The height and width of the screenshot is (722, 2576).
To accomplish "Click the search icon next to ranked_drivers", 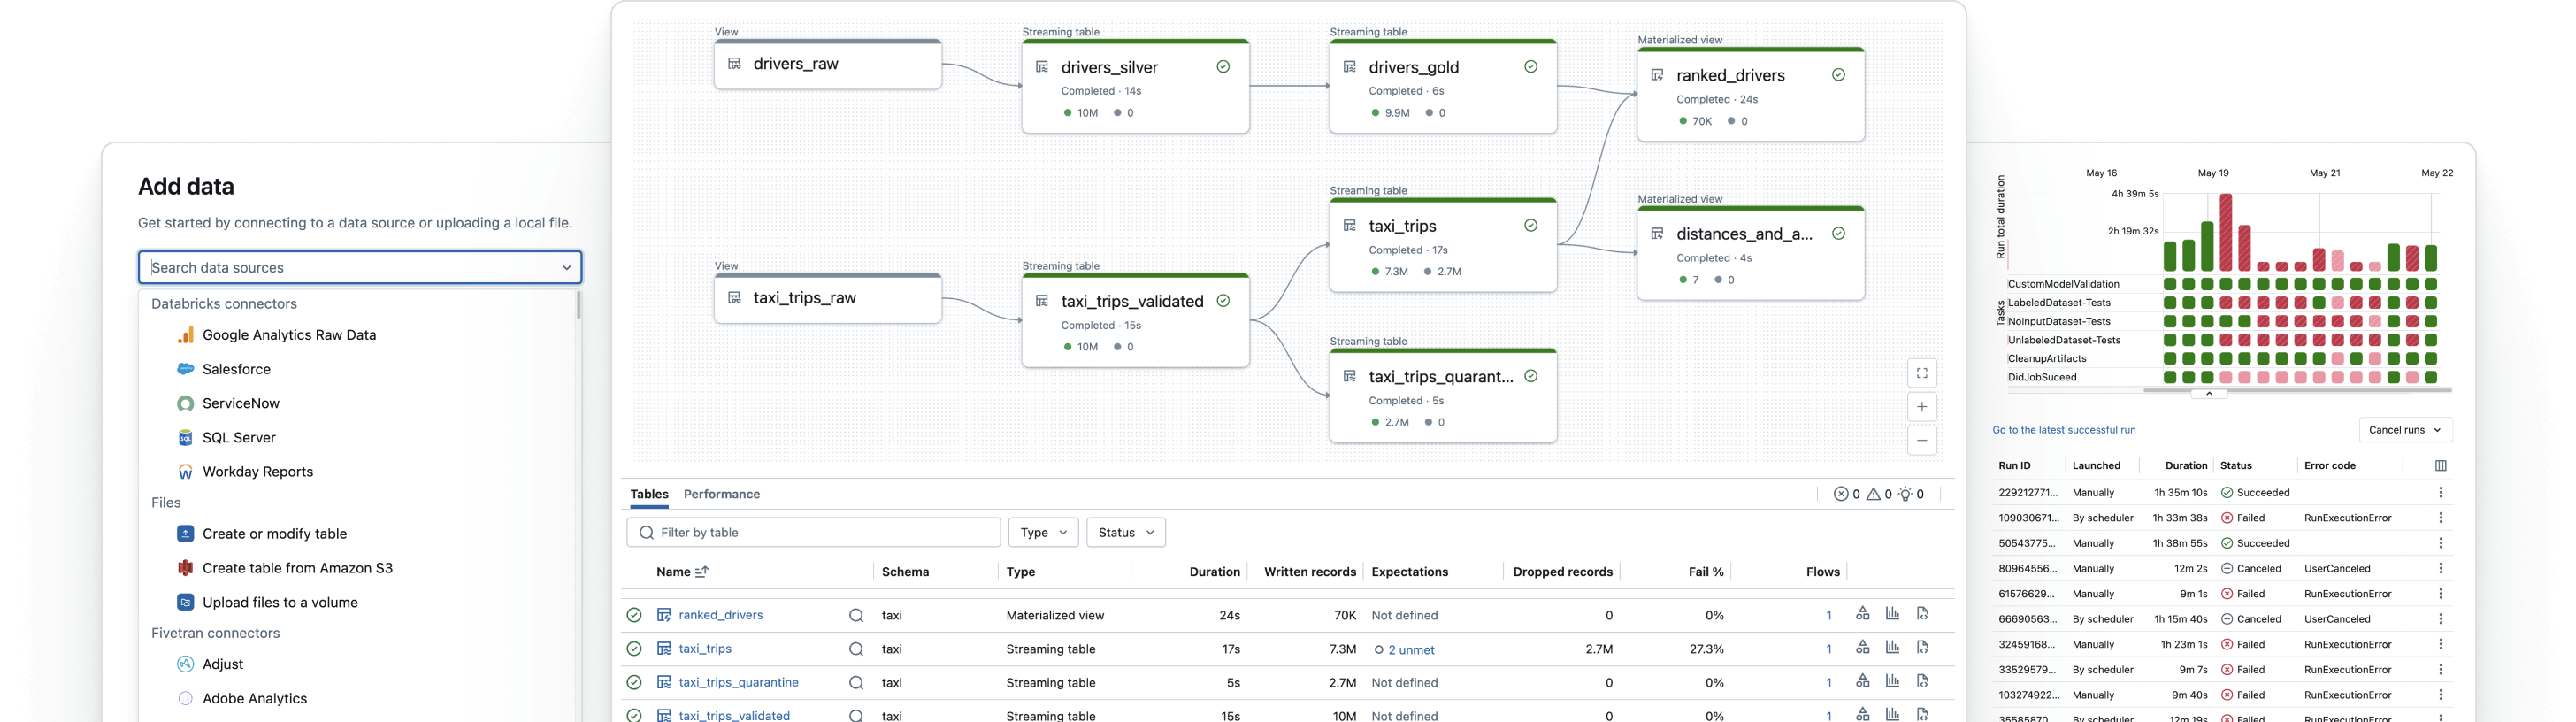I will point(856,616).
